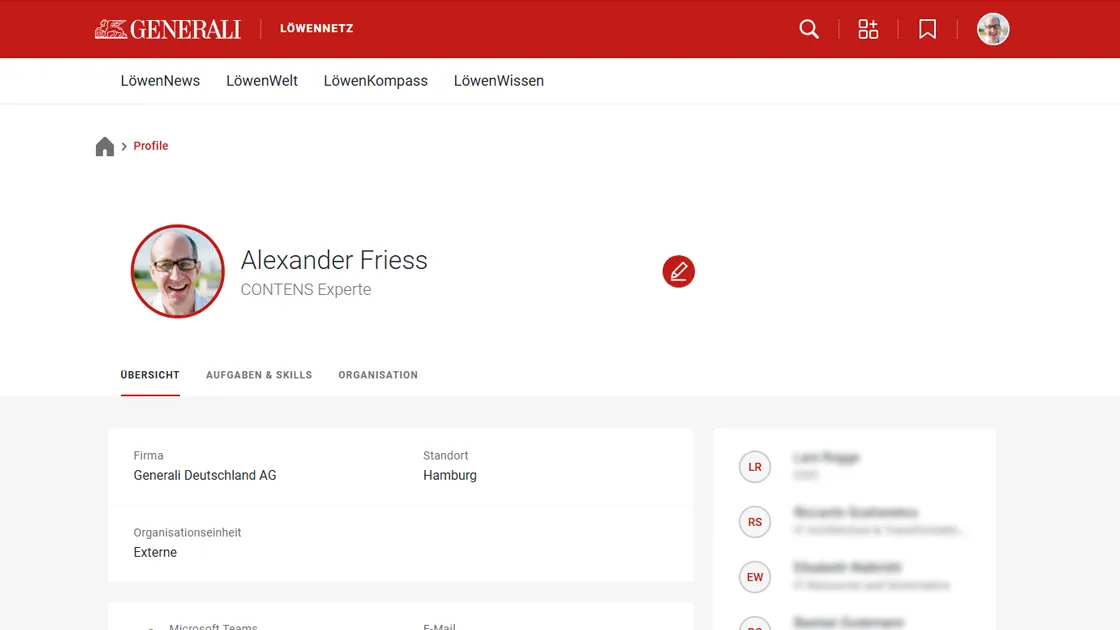Switch to the ORGANISATION tab
This screenshot has width=1120, height=630.
pos(378,374)
